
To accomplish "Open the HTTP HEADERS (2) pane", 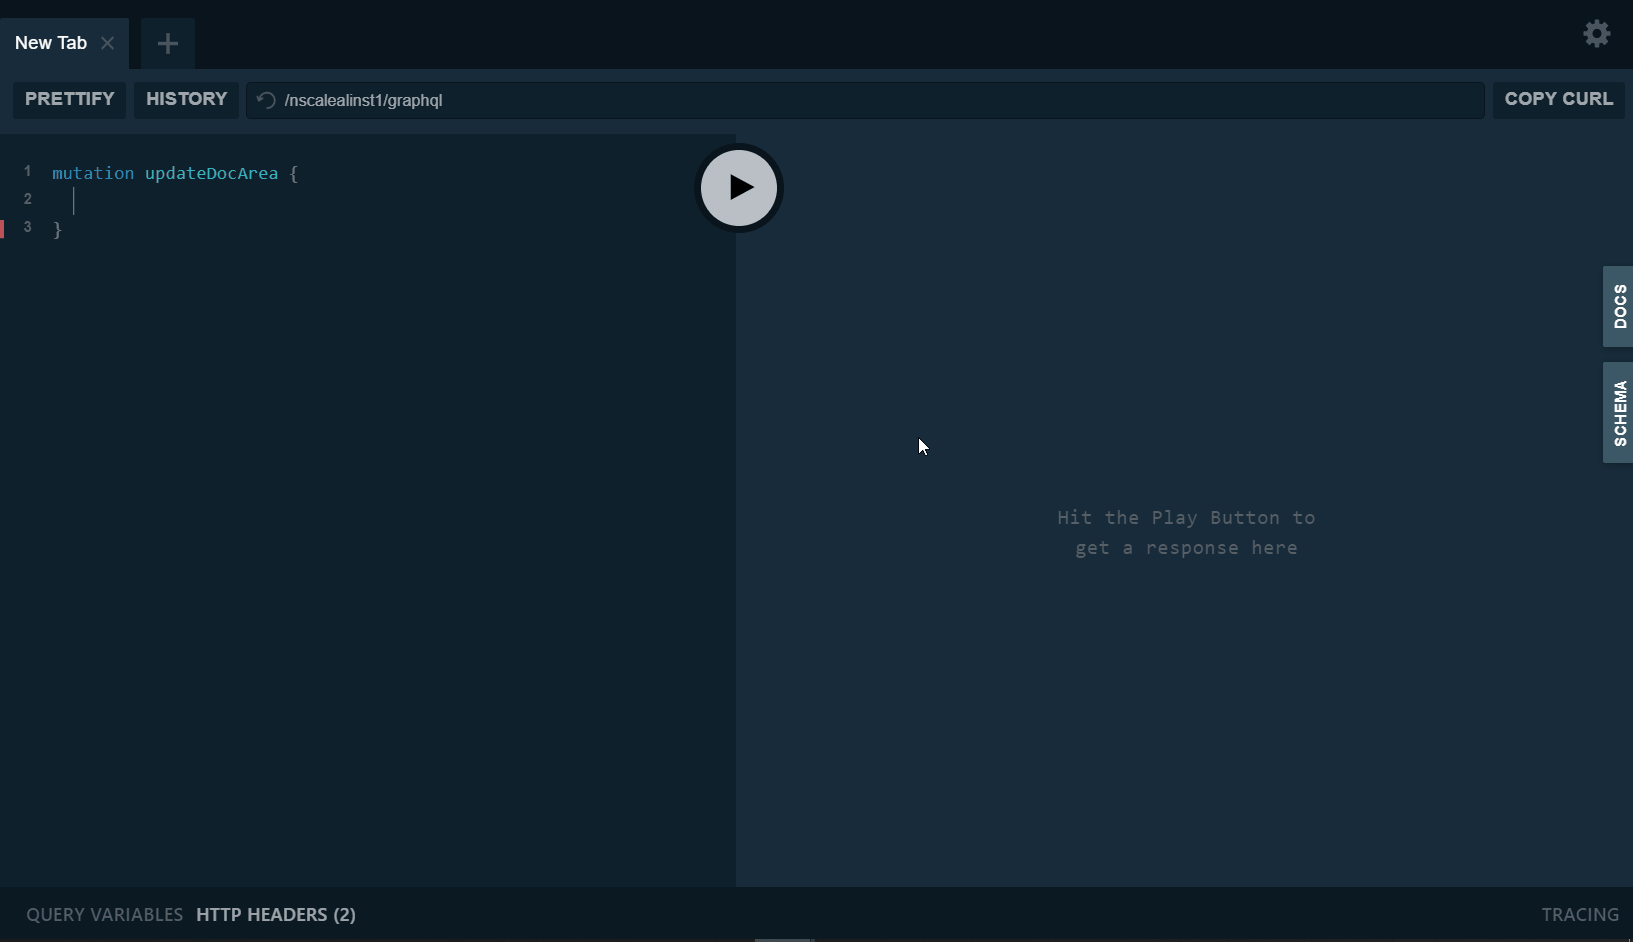I will point(275,914).
